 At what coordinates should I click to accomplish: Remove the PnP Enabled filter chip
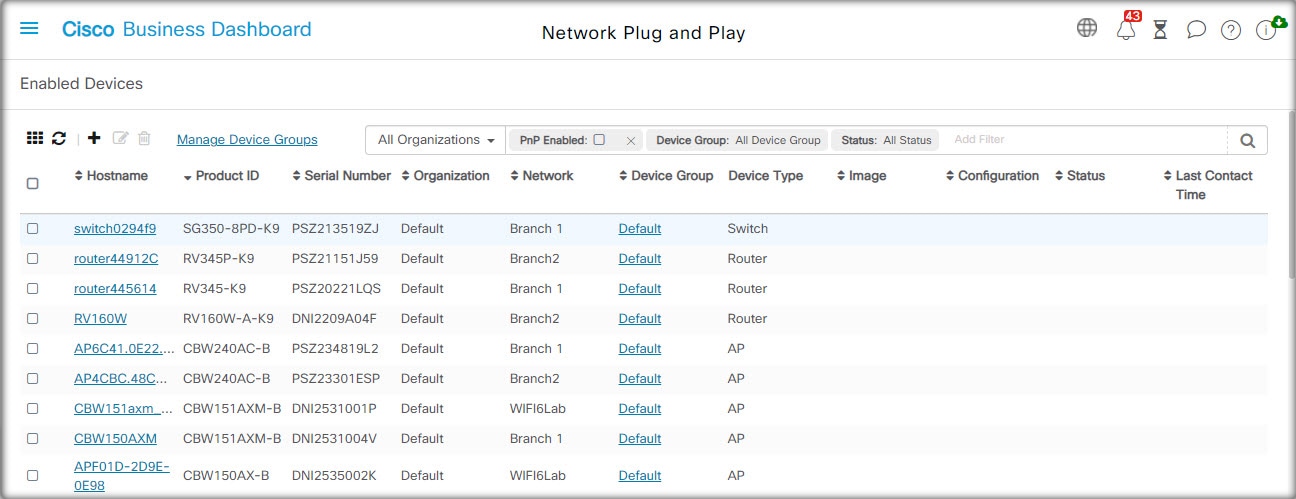630,141
